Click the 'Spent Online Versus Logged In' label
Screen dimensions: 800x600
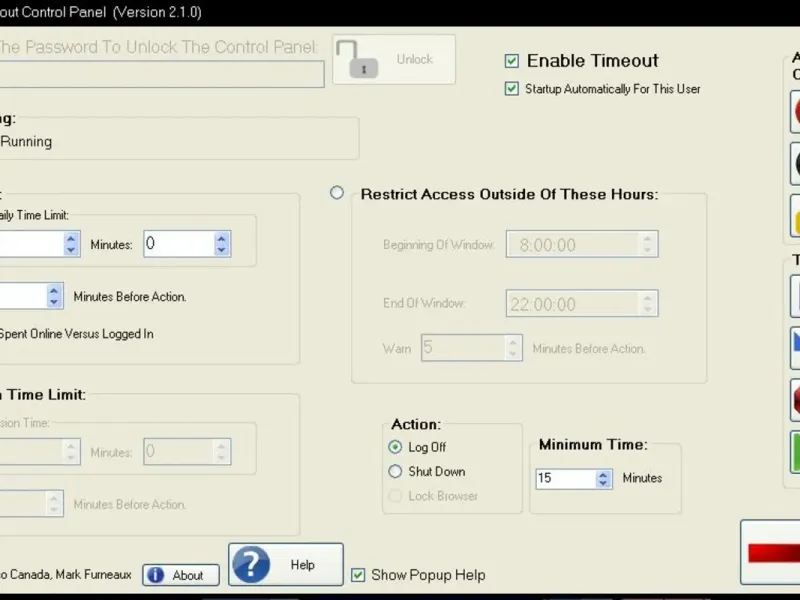pos(77,334)
